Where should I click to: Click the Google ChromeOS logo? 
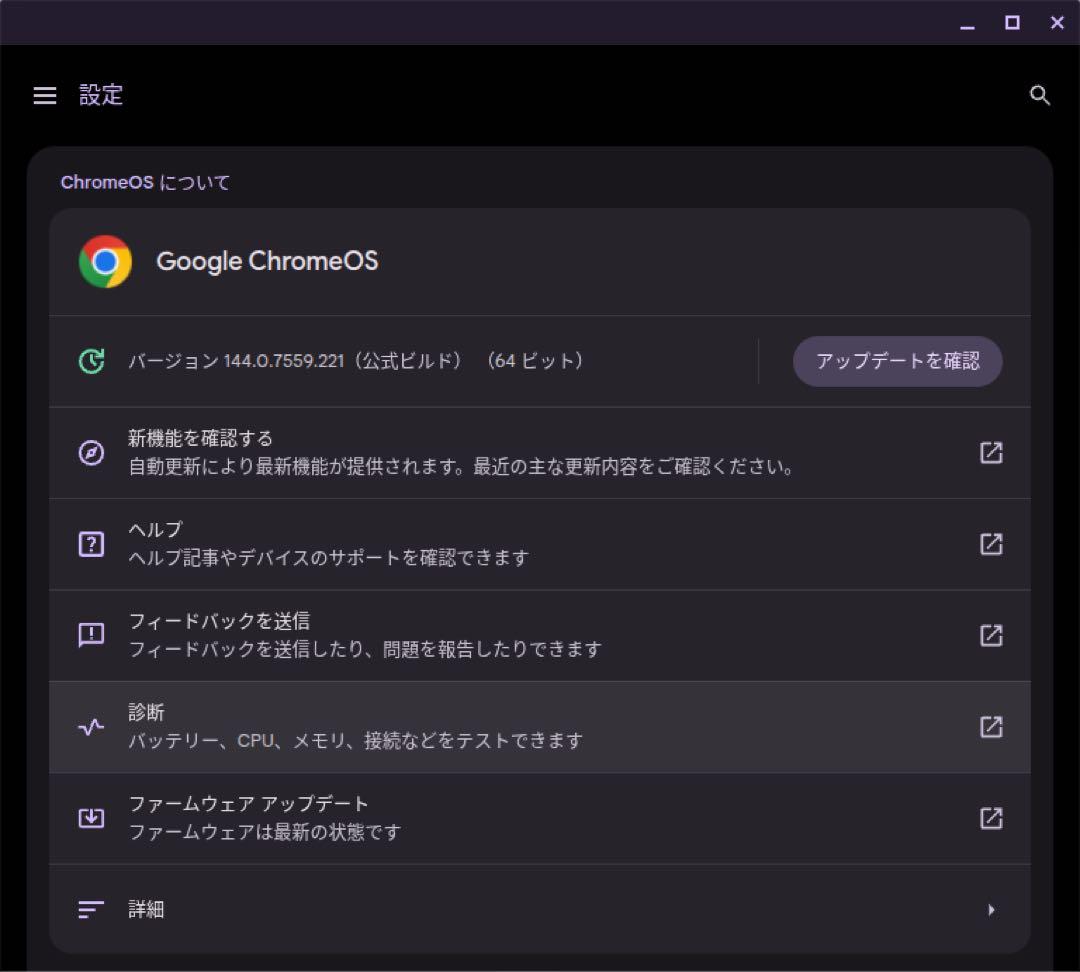(x=104, y=261)
